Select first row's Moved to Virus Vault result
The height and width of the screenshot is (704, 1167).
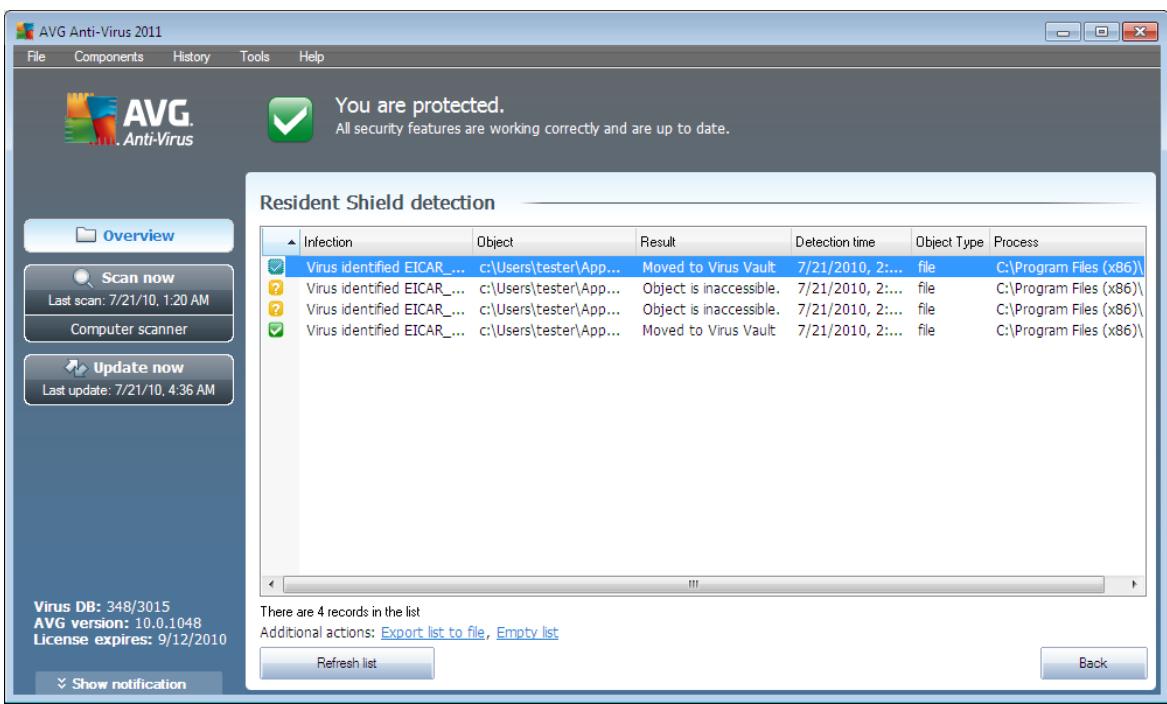(709, 267)
